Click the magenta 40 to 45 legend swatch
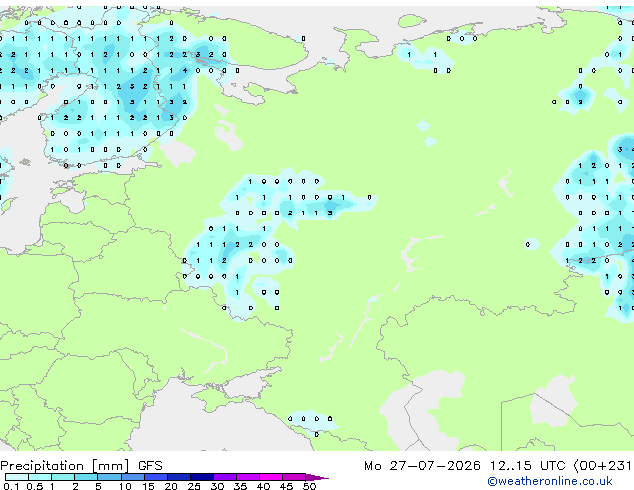 coord(271,477)
